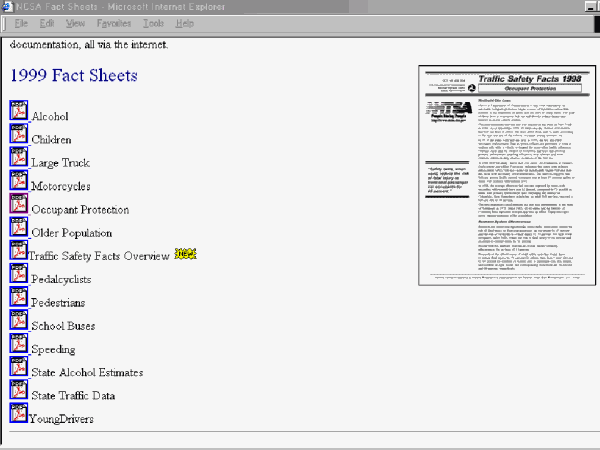Open the Favorites menu
The image size is (600, 450).
113,23
